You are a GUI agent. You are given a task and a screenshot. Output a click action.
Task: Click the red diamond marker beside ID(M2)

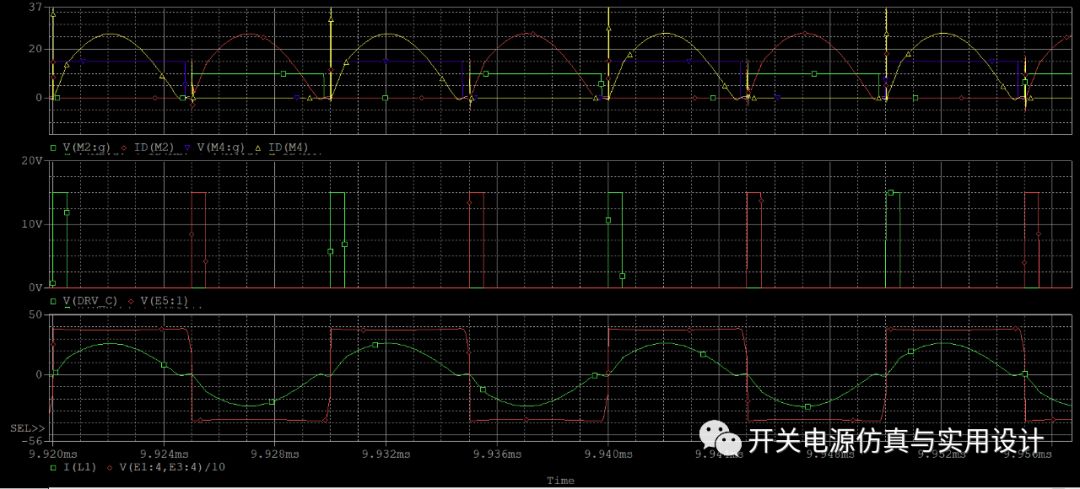coord(124,147)
